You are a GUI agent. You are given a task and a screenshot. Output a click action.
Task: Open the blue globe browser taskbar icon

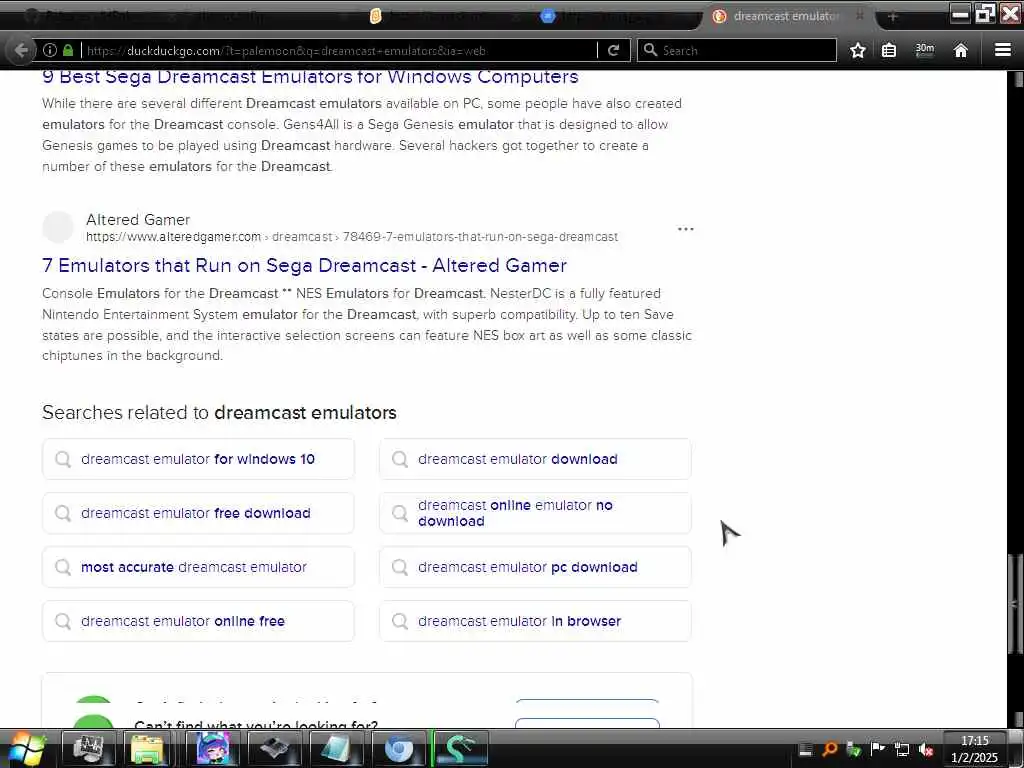click(x=398, y=748)
